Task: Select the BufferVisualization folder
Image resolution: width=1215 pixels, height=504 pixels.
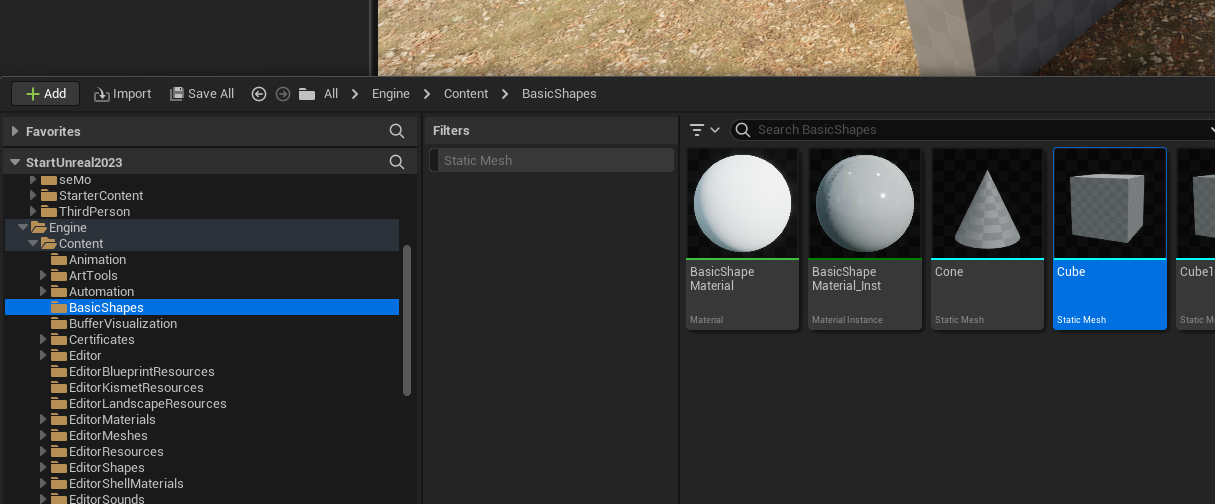Action: (x=123, y=324)
